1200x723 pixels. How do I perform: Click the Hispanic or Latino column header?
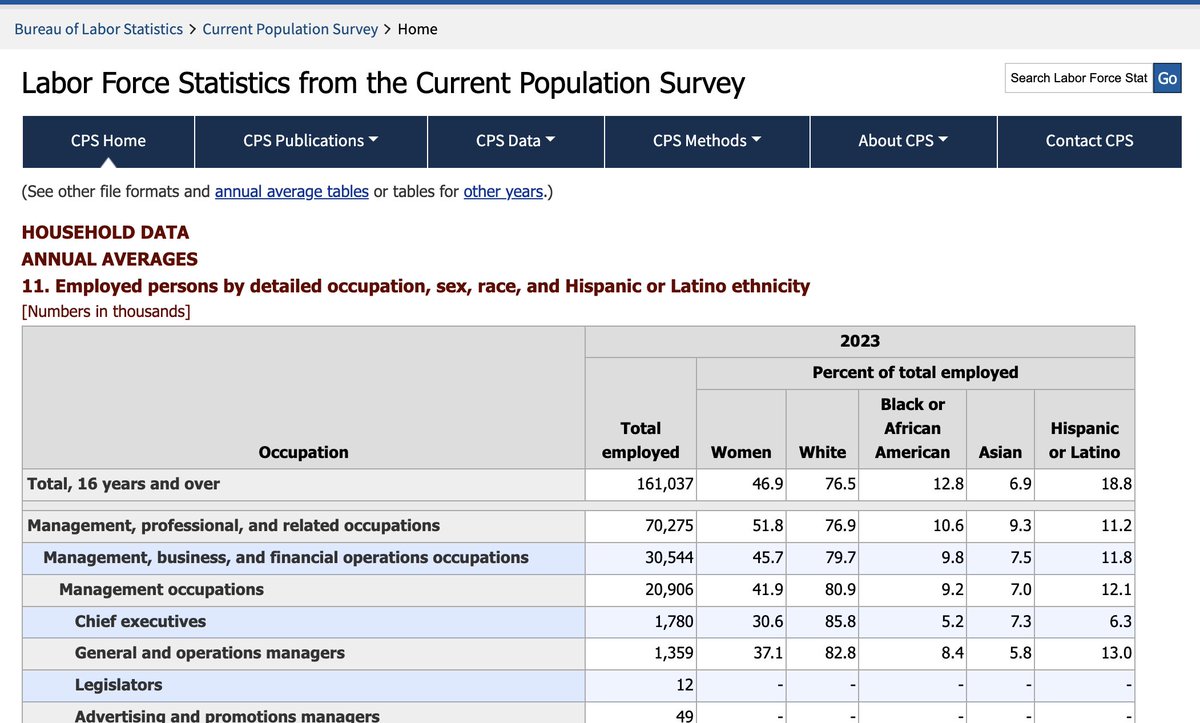pyautogui.click(x=1085, y=440)
